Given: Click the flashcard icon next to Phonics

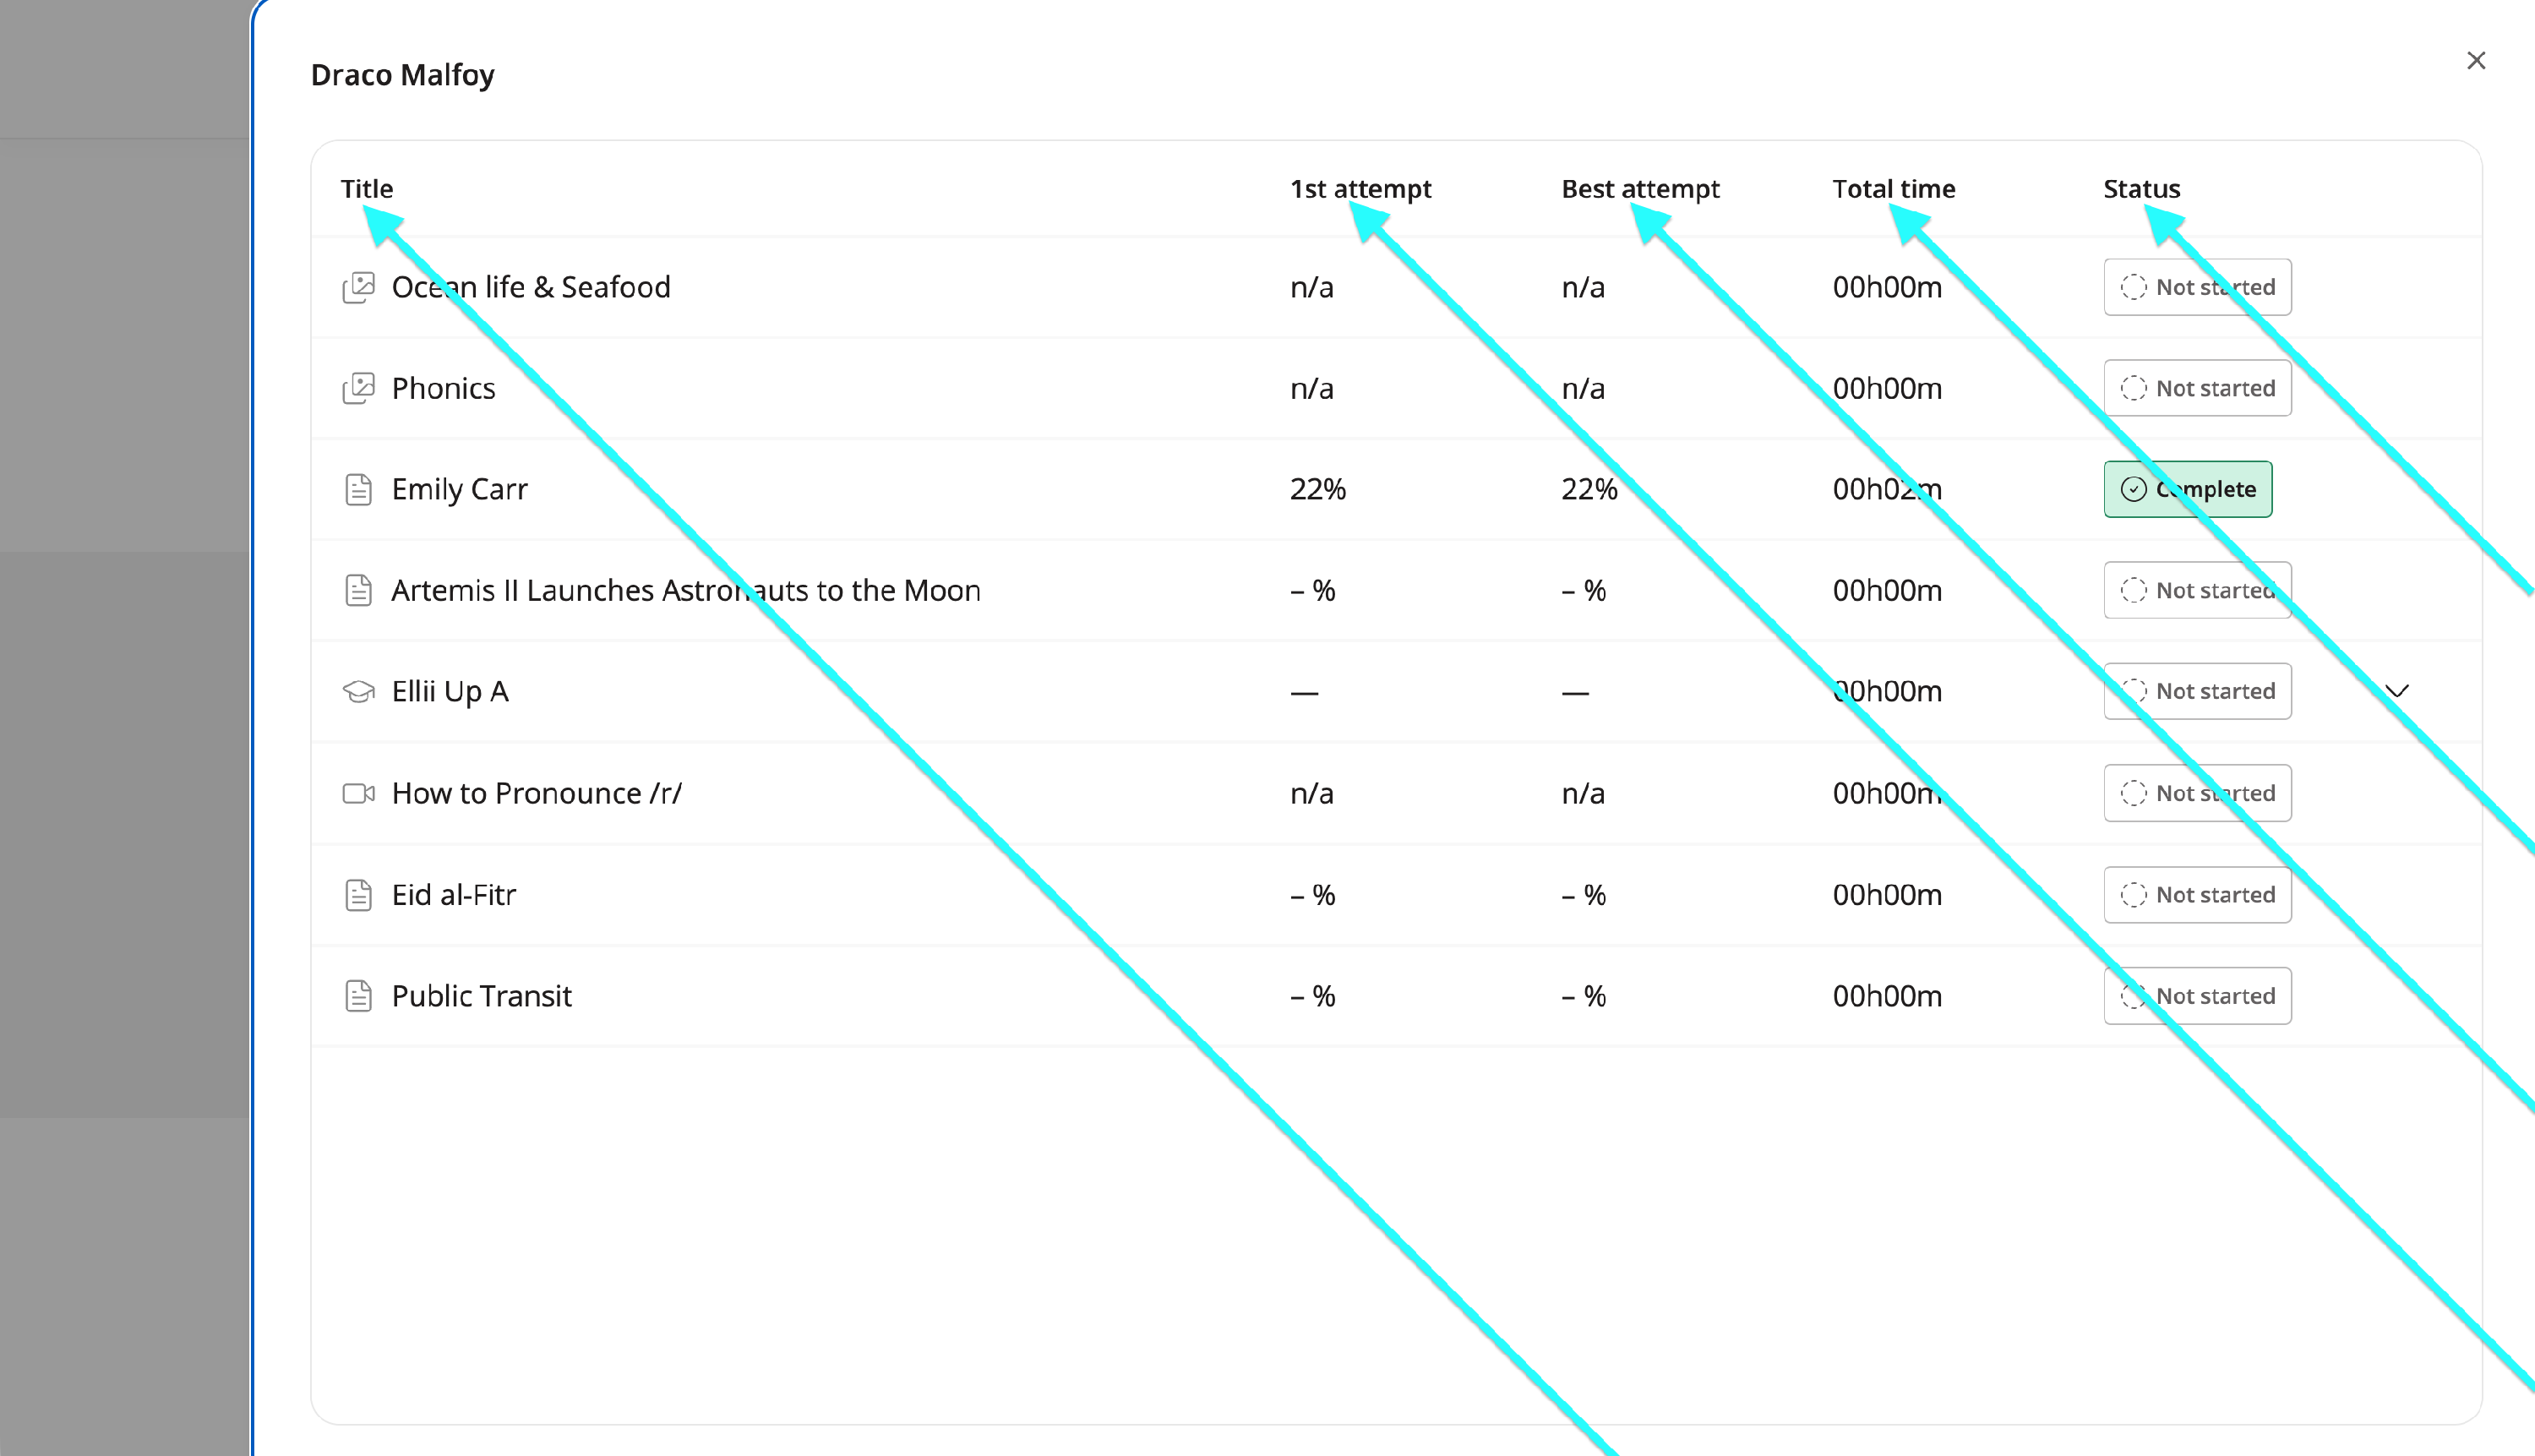Looking at the screenshot, I should pos(358,389).
